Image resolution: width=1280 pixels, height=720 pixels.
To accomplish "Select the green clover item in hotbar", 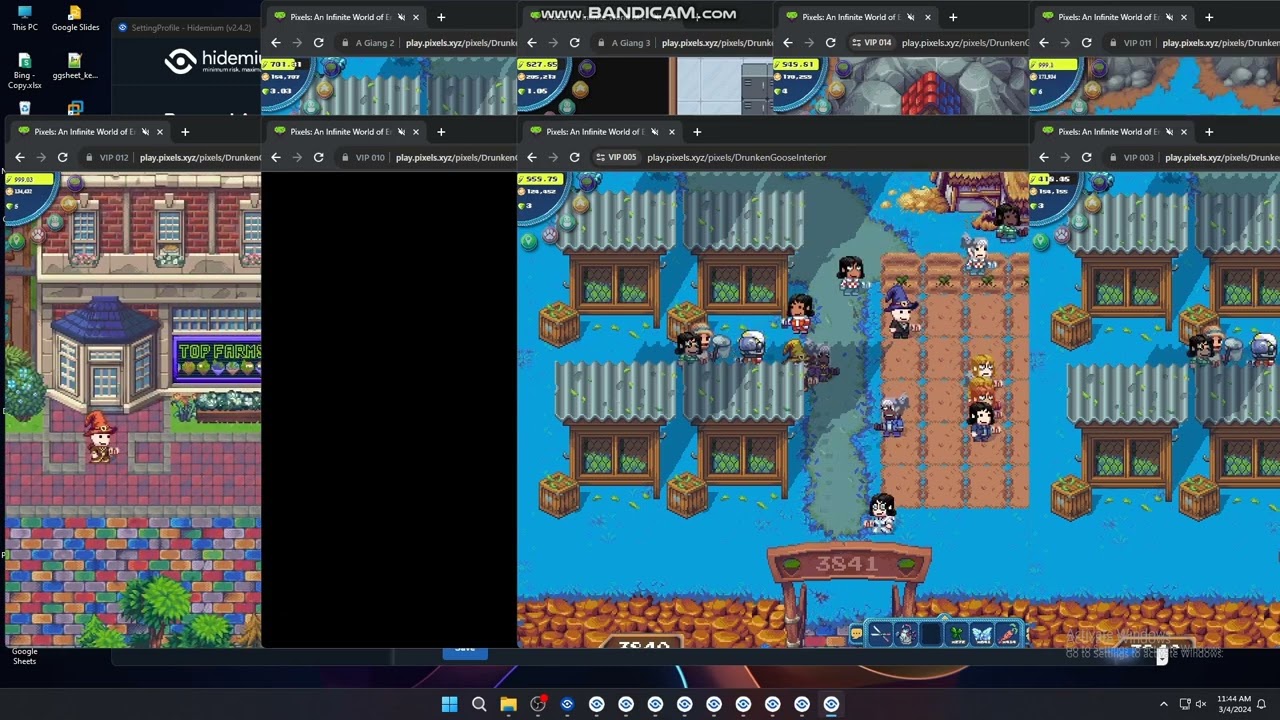I will [957, 634].
